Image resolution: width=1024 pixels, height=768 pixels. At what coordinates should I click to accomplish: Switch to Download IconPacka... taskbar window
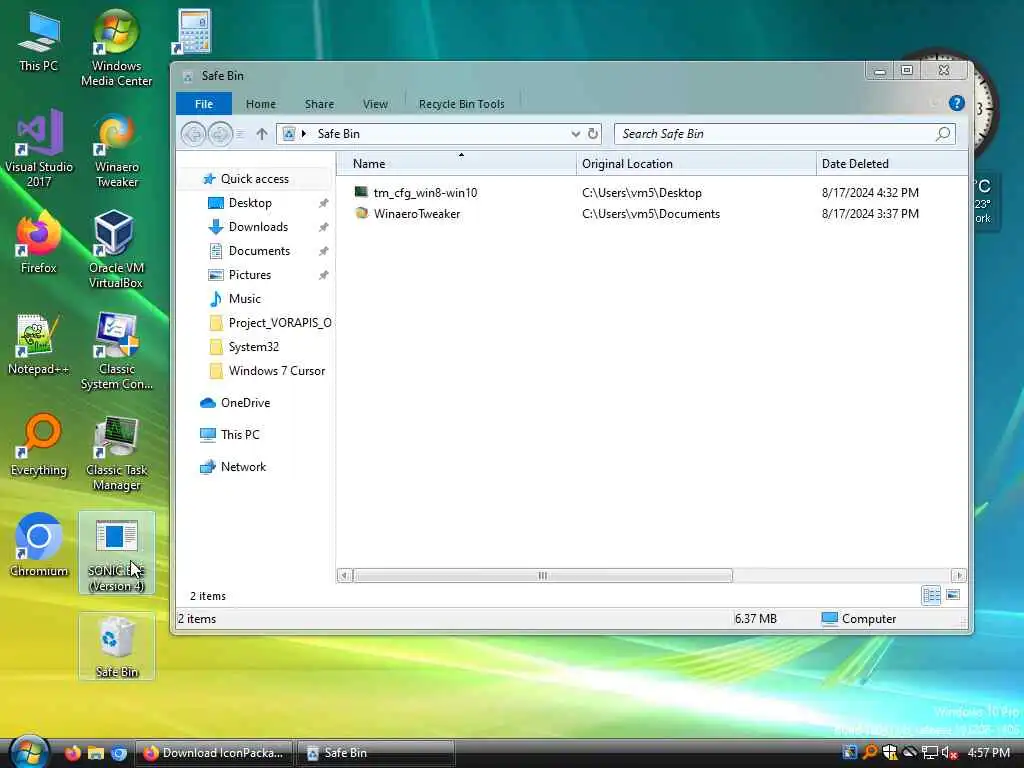(214, 753)
